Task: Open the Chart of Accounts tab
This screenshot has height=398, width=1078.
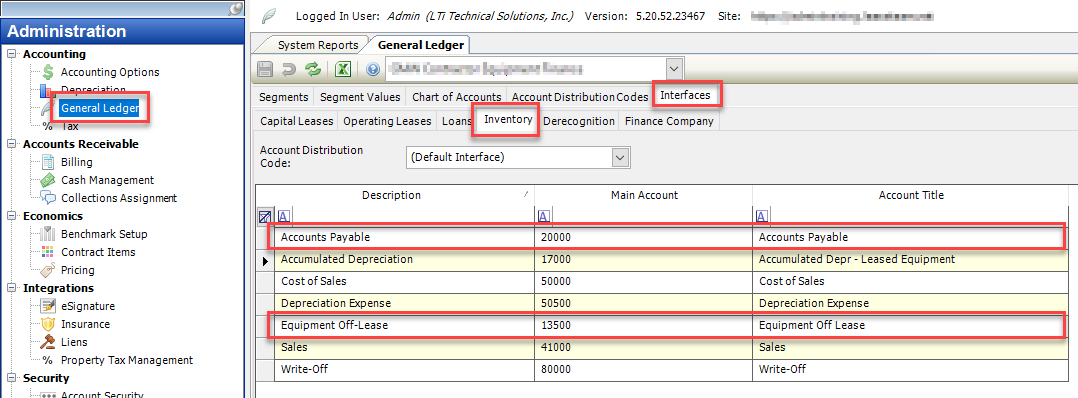Action: coord(456,97)
